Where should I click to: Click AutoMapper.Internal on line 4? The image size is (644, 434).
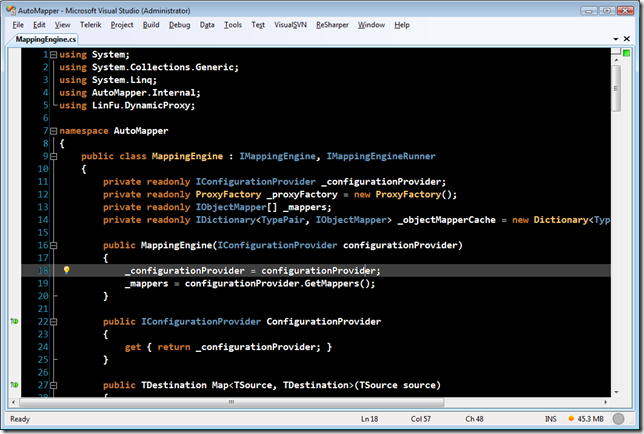pyautogui.click(x=144, y=93)
